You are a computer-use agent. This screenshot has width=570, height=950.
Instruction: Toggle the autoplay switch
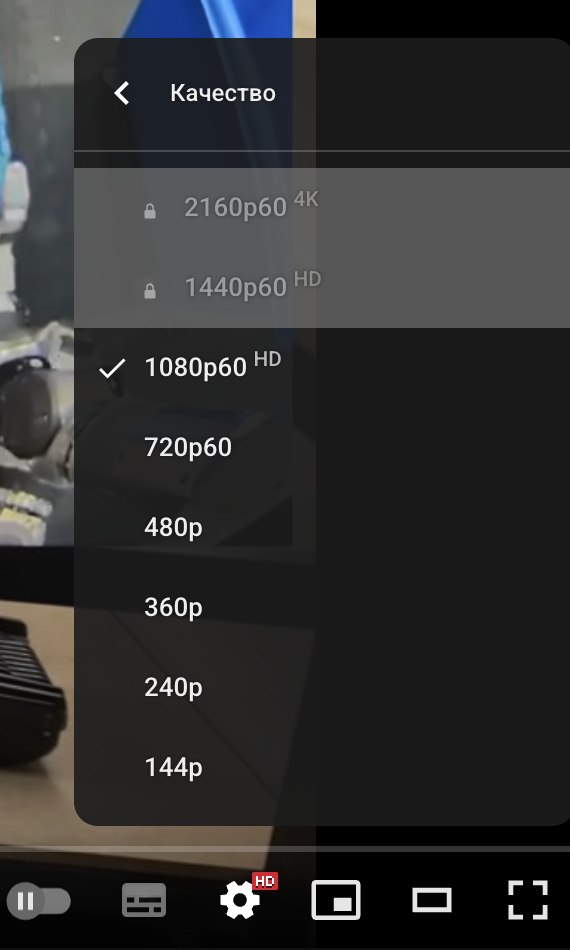click(x=38, y=902)
